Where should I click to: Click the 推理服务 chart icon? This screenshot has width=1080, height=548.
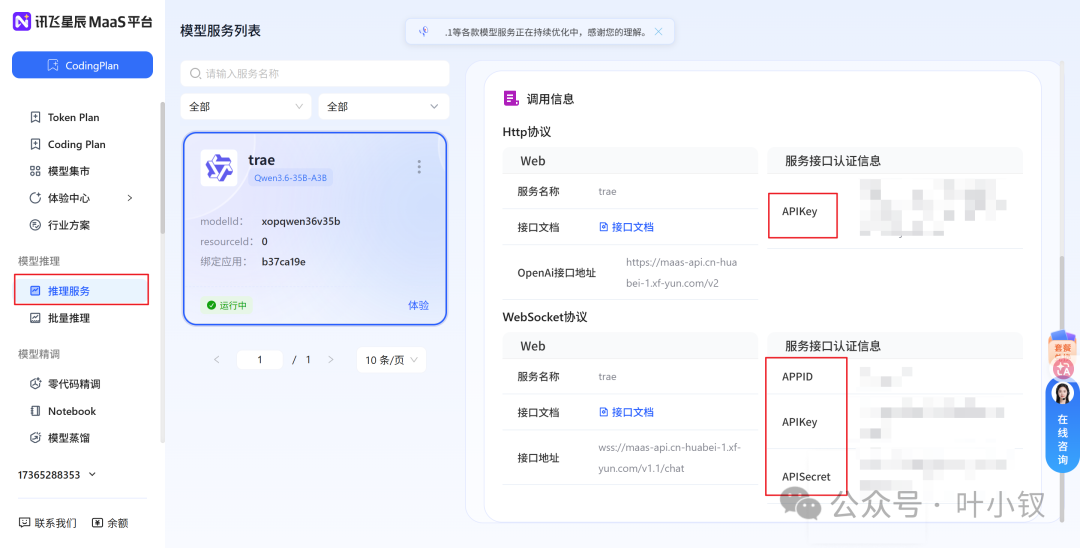coord(35,291)
